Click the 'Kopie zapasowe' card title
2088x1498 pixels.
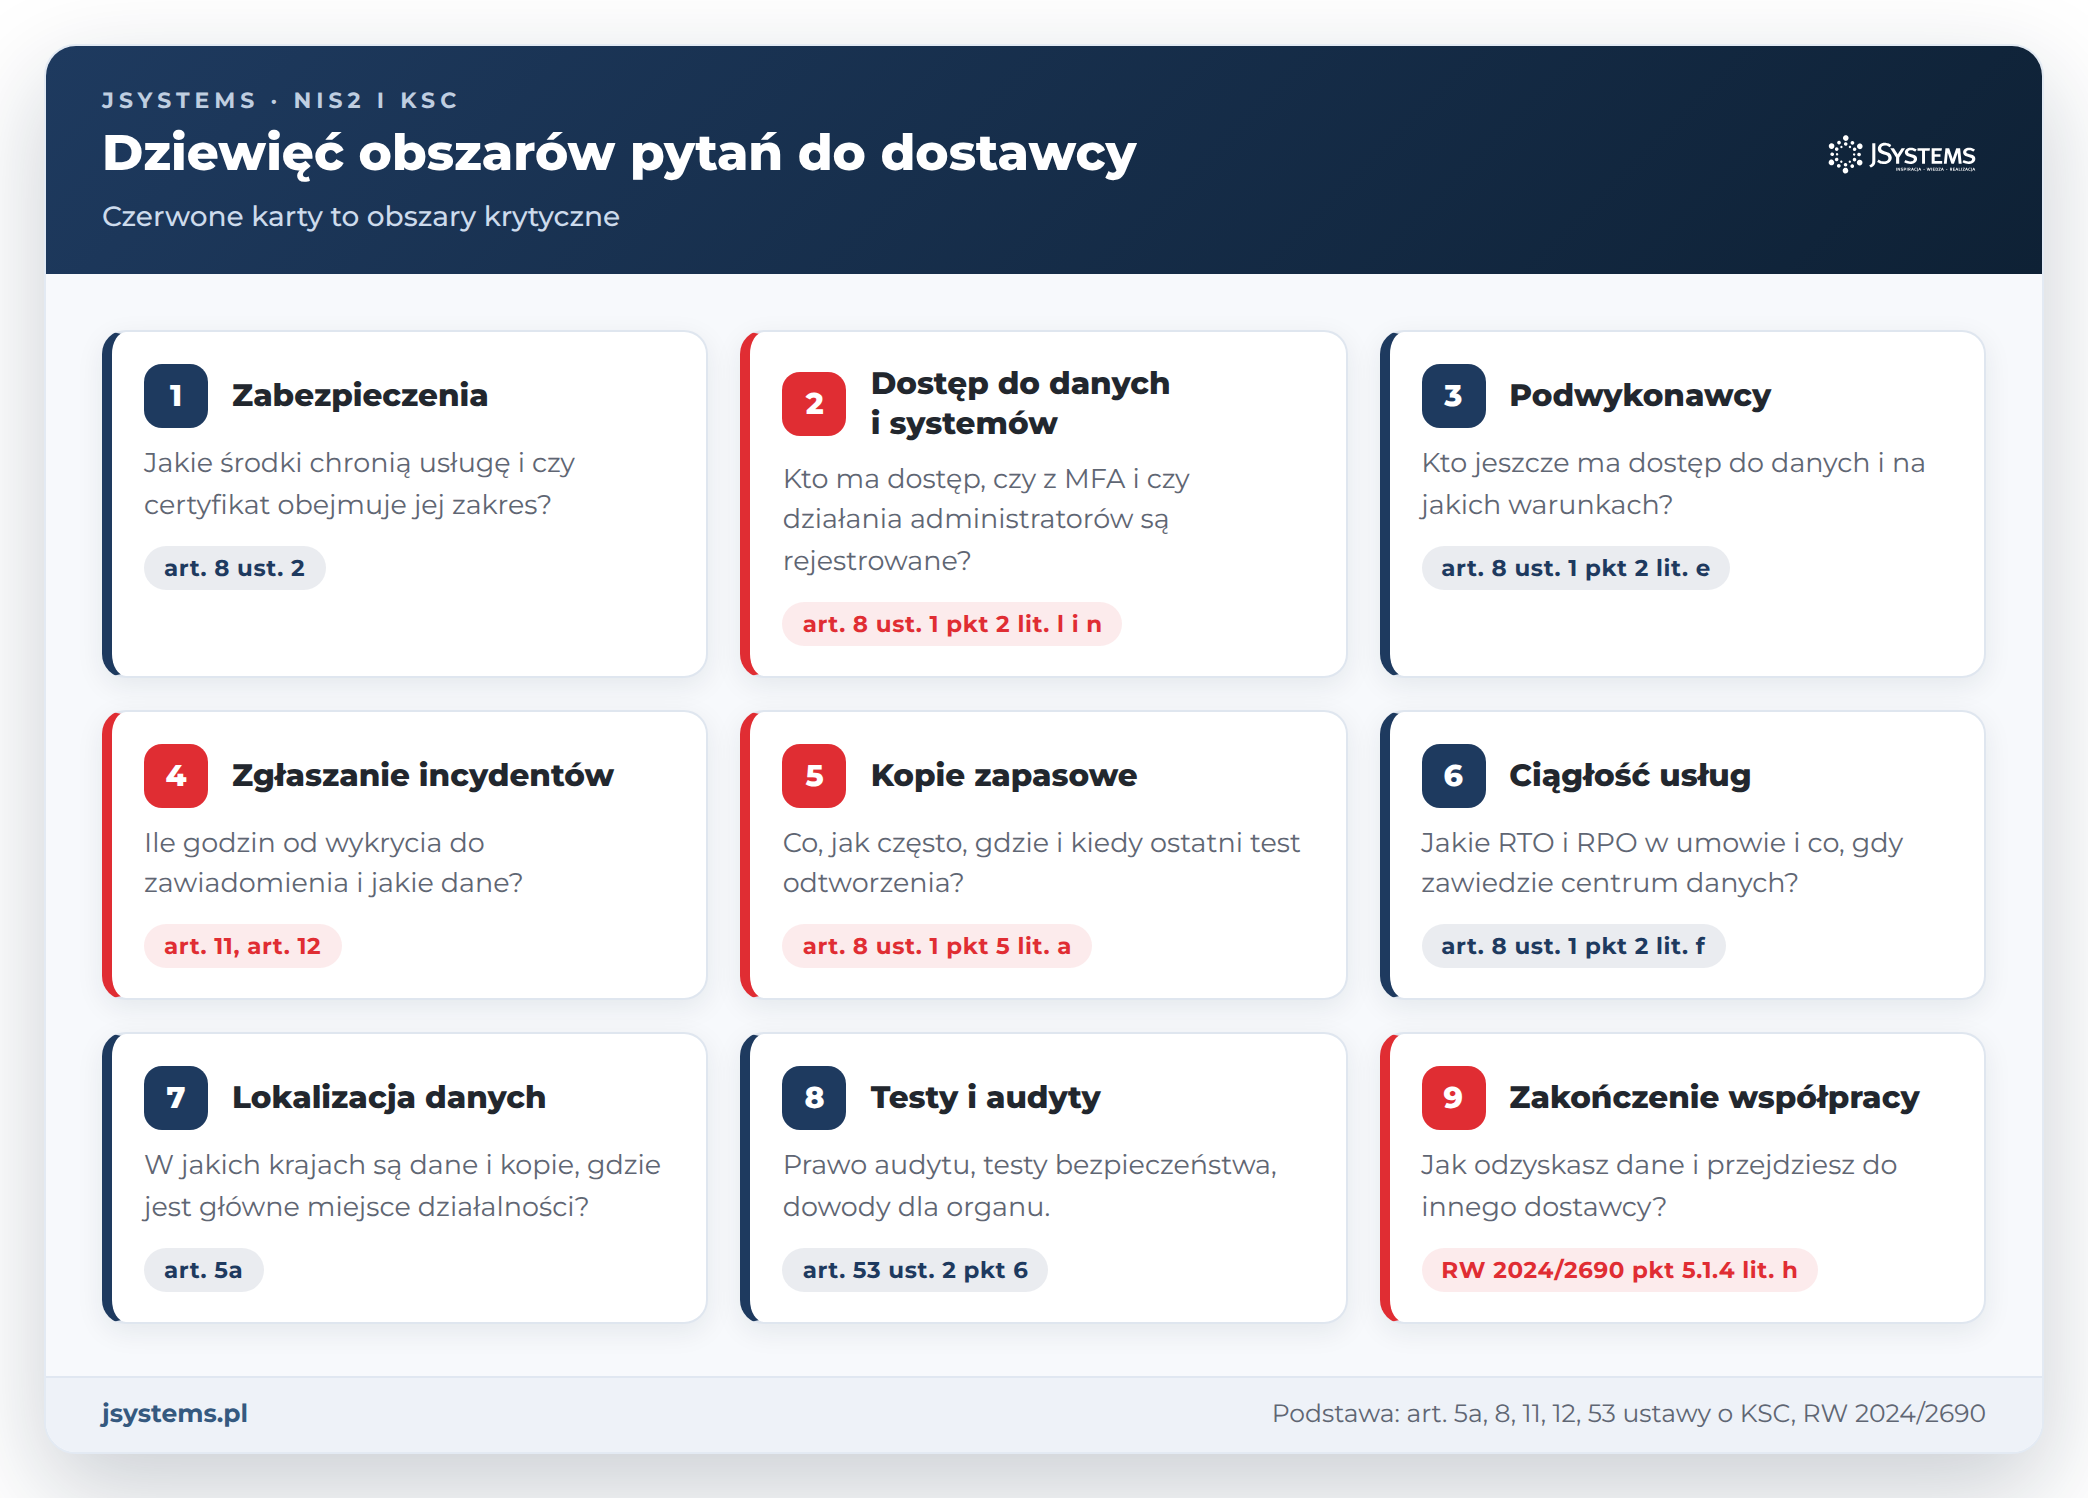point(1004,775)
